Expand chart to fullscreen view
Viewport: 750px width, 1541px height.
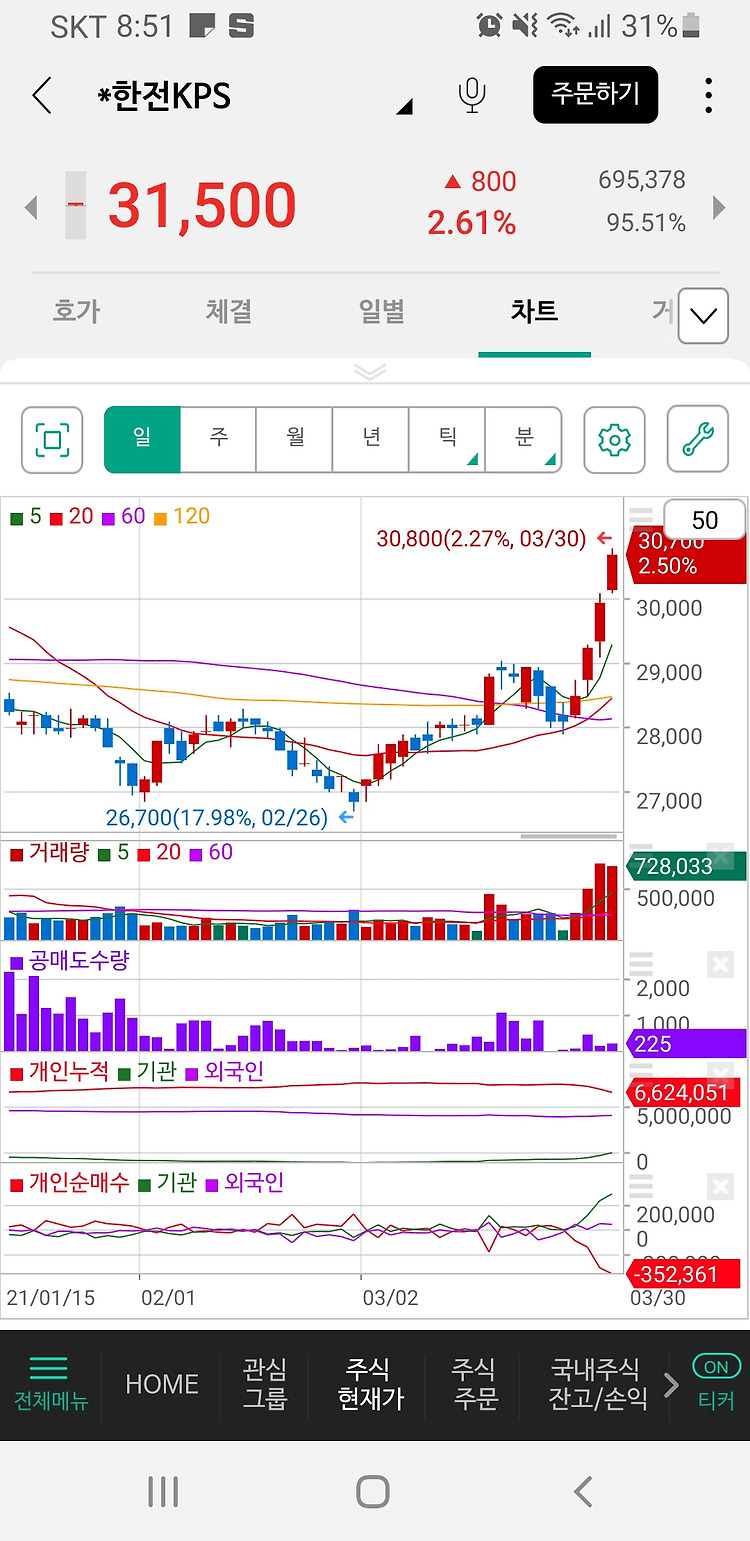[x=52, y=439]
